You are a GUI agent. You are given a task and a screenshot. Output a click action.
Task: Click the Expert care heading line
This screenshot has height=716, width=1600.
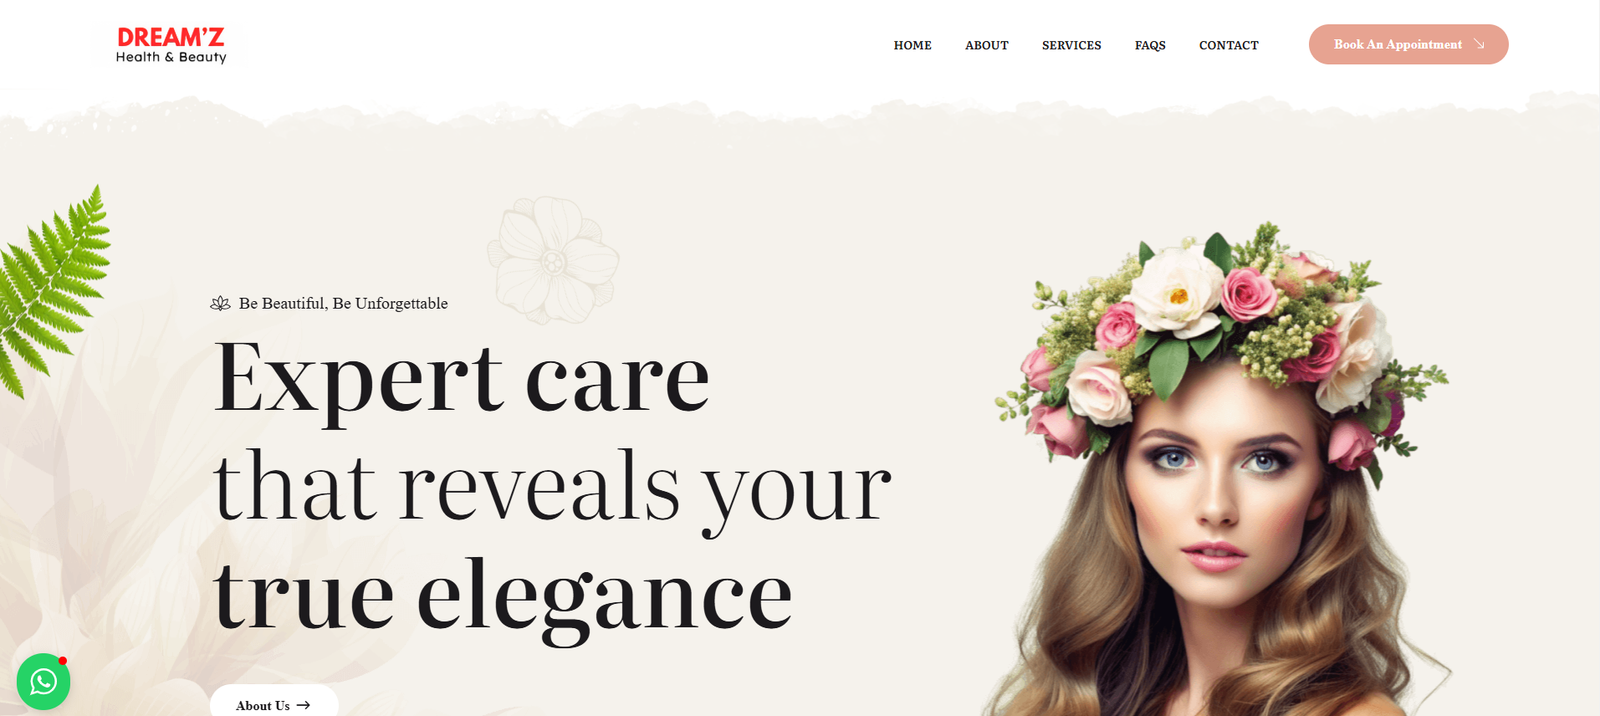(x=461, y=378)
